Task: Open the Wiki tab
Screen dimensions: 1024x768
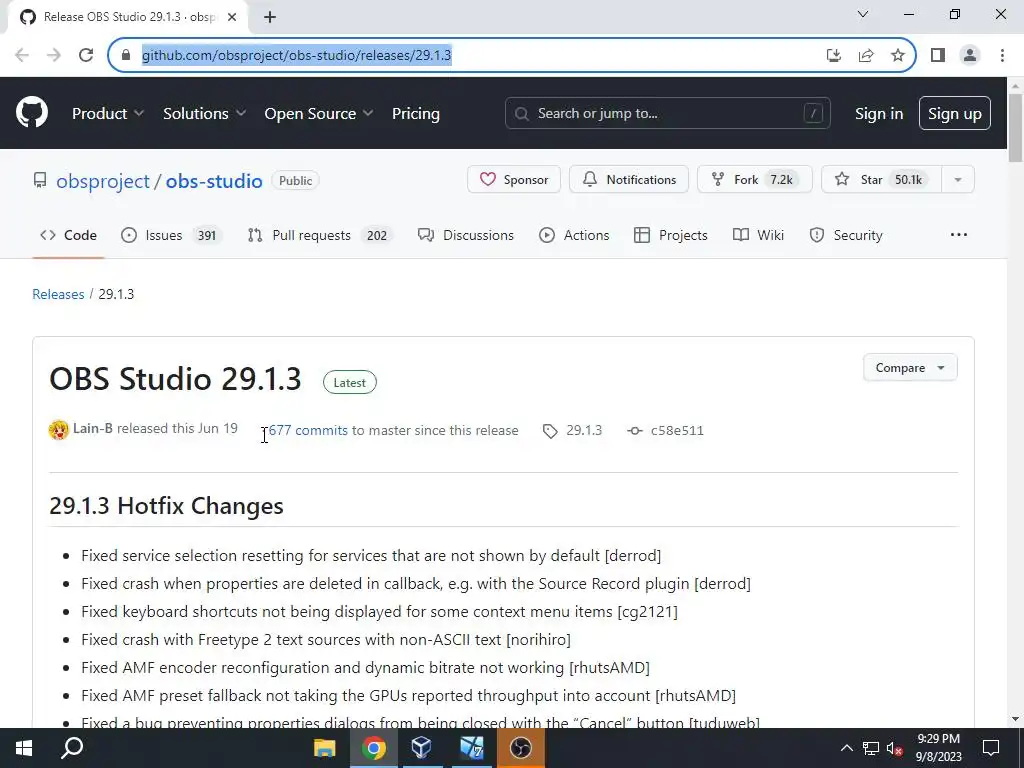Action: (758, 235)
